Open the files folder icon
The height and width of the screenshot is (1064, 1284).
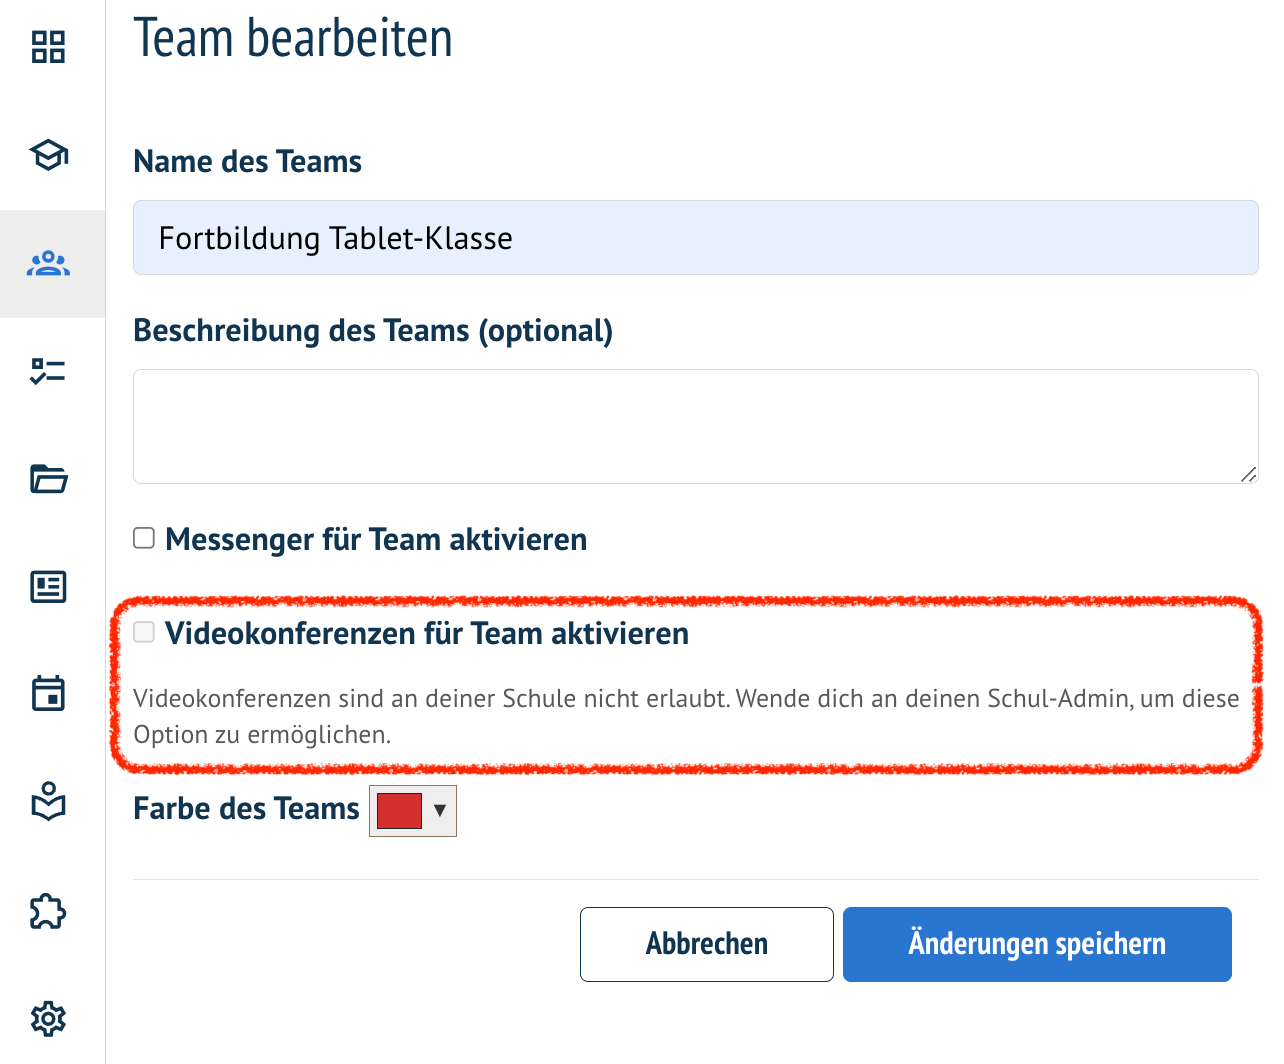click(x=48, y=479)
